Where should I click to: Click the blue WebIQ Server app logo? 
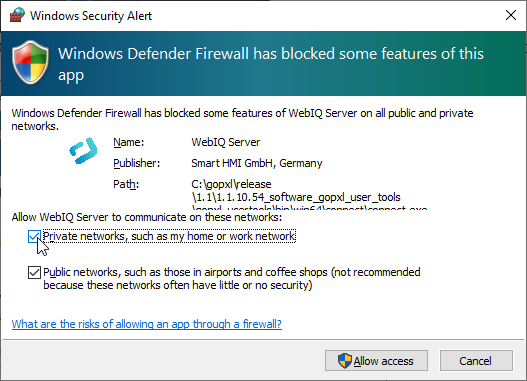[83, 151]
